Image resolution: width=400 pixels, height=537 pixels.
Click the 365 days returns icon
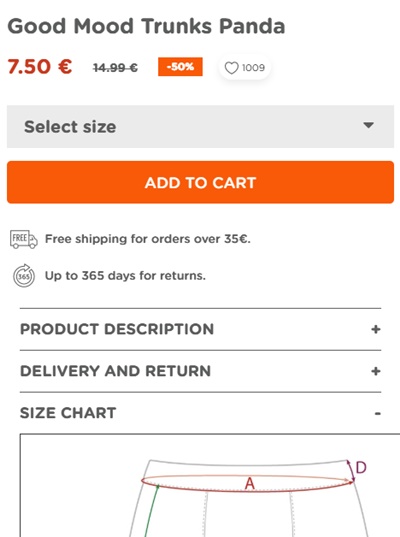point(24,276)
